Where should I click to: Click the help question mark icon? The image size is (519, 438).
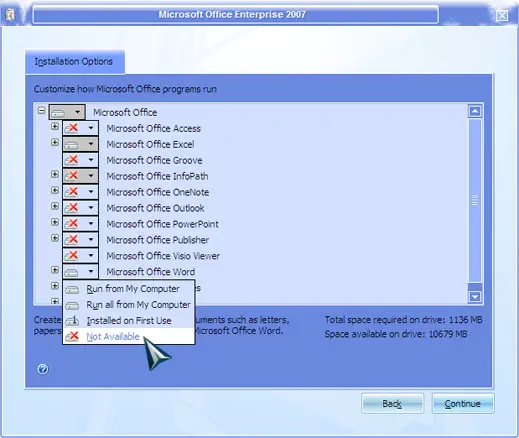click(43, 369)
